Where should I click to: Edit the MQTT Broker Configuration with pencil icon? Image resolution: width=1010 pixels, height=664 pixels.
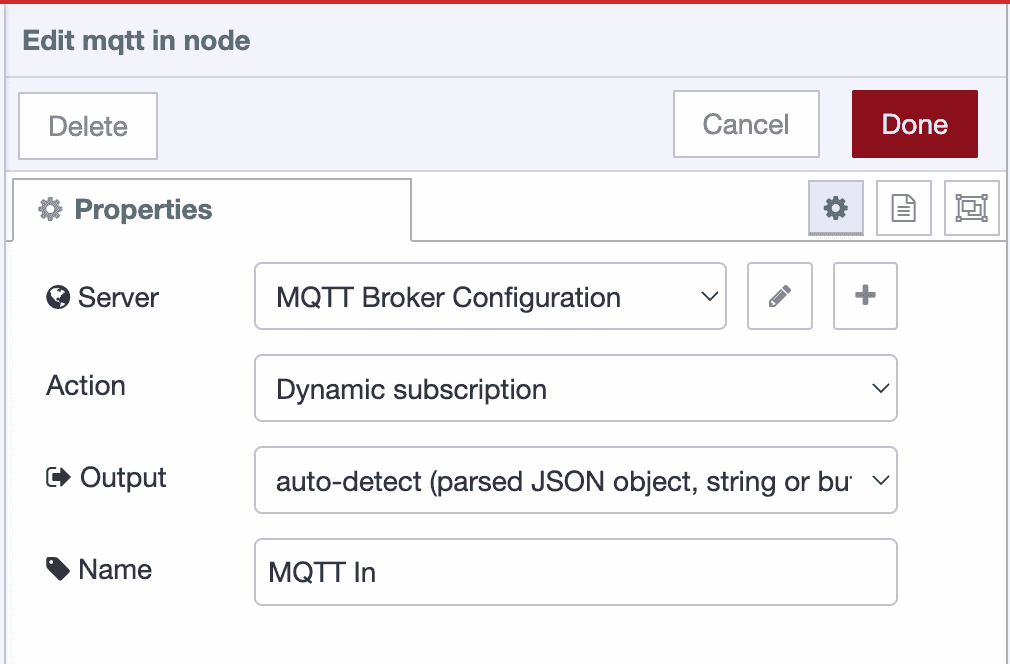click(x=779, y=296)
